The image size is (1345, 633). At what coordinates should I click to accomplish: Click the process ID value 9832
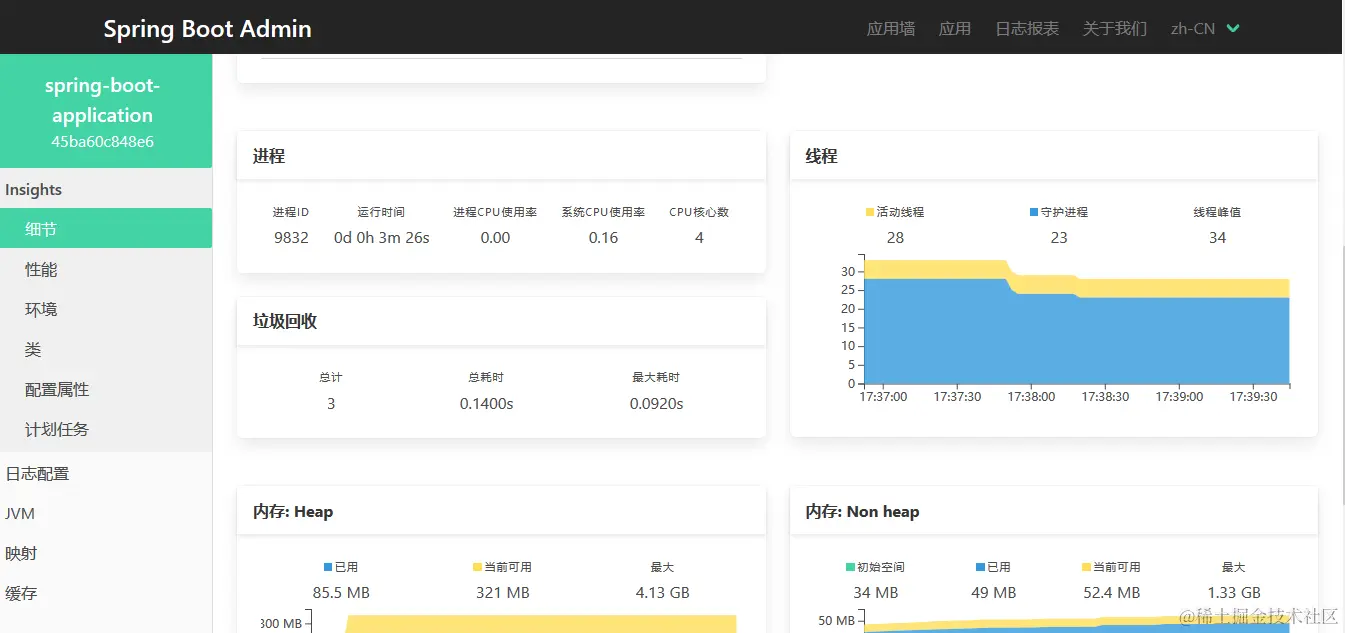[291, 238]
